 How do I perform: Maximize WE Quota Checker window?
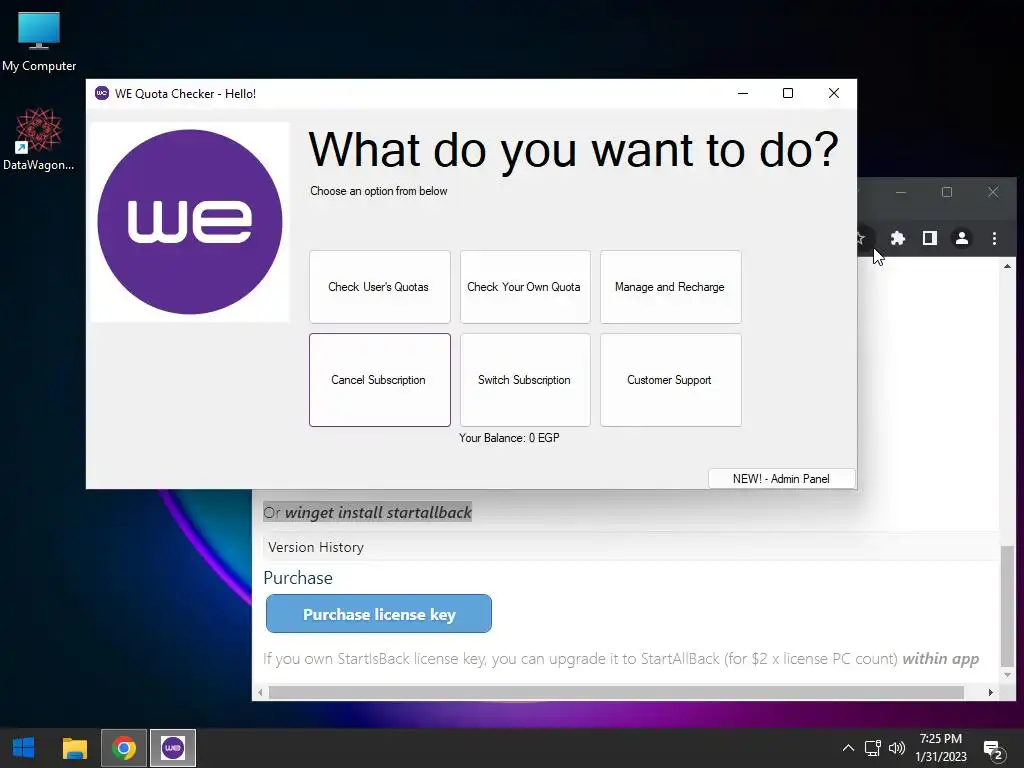(x=788, y=93)
